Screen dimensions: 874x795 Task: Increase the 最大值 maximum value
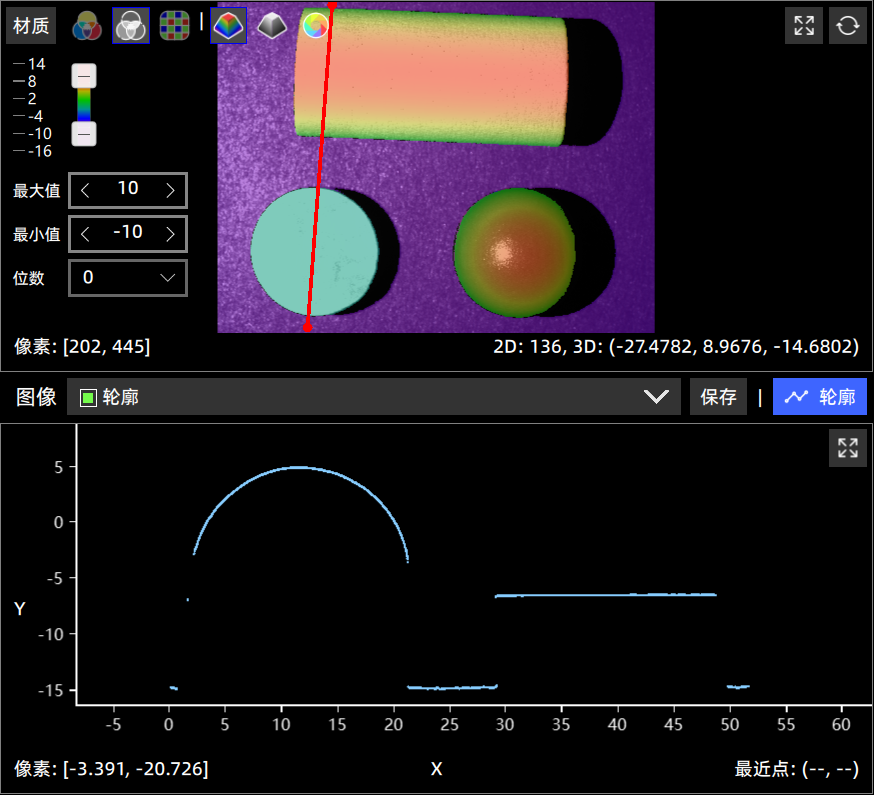[x=170, y=190]
